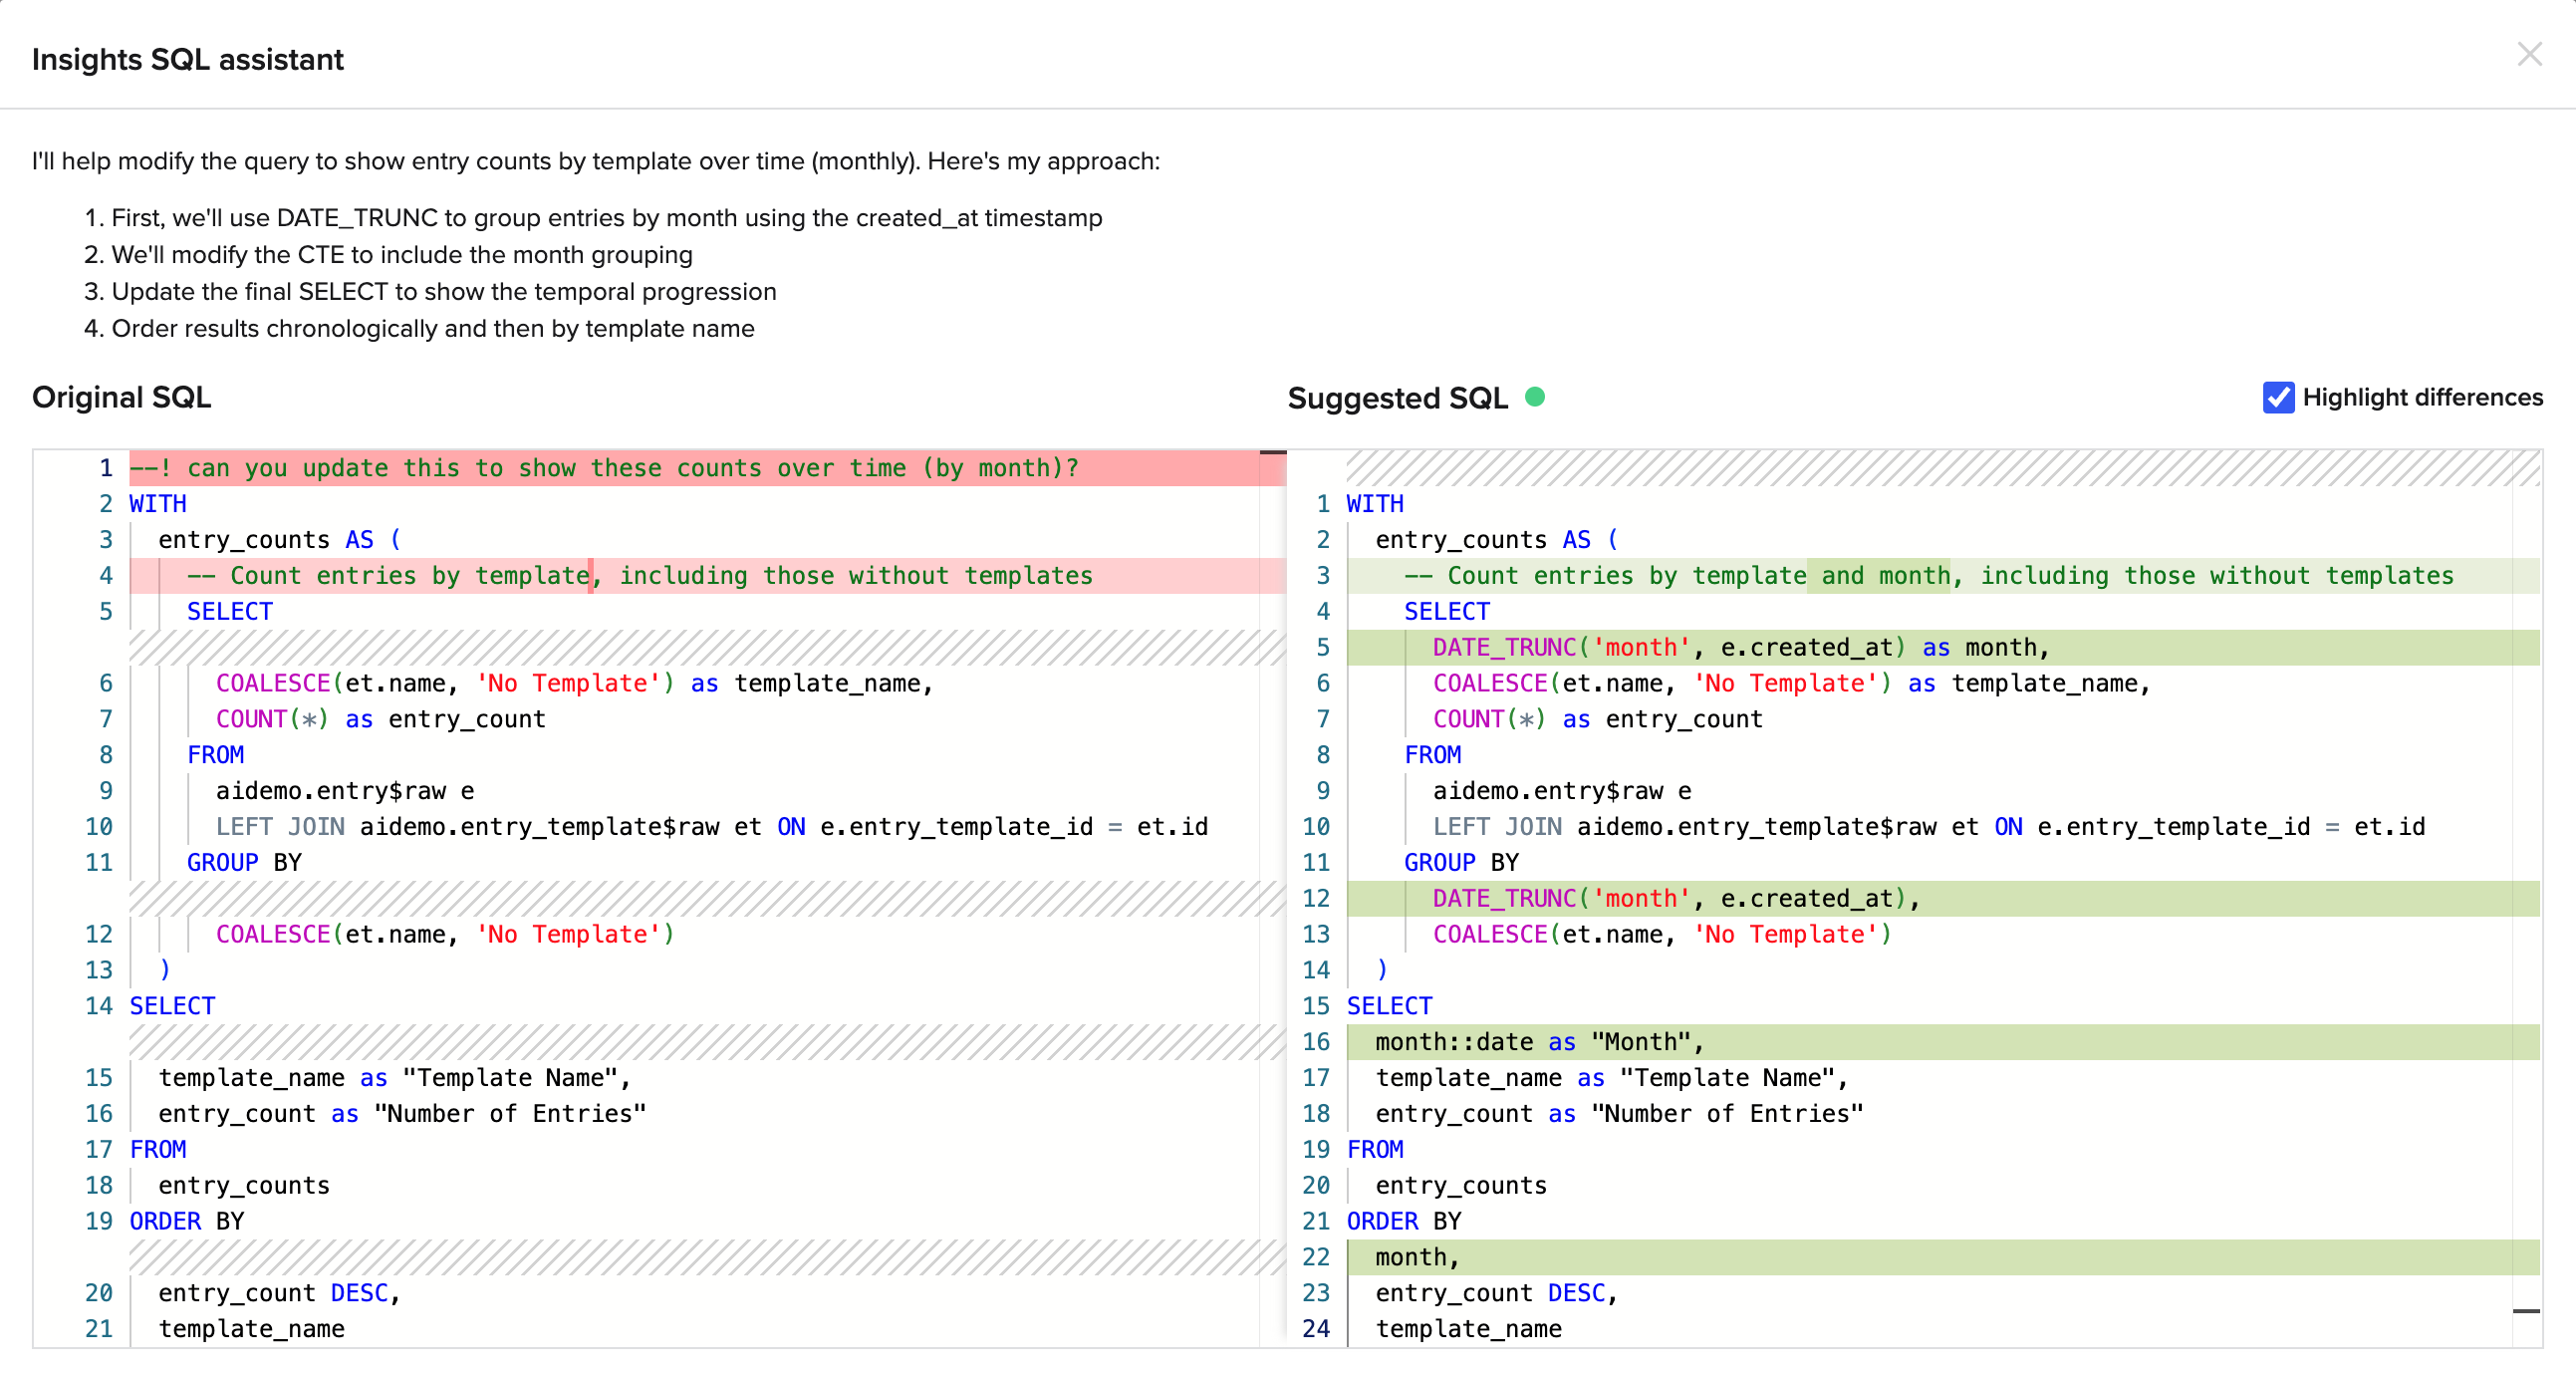Image resolution: width=2576 pixels, height=1375 pixels.
Task: Click the scrollbar marker at bottom of Suggested SQL
Action: (x=2526, y=1310)
